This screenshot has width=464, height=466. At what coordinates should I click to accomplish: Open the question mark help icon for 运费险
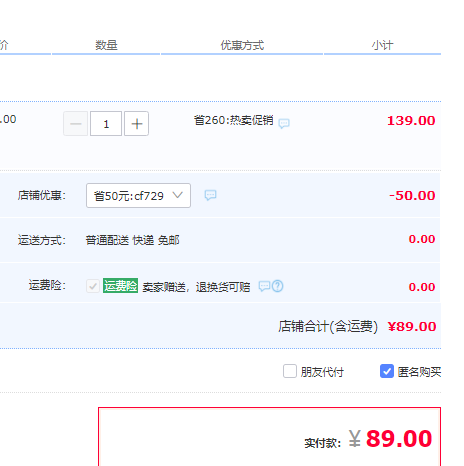click(278, 286)
